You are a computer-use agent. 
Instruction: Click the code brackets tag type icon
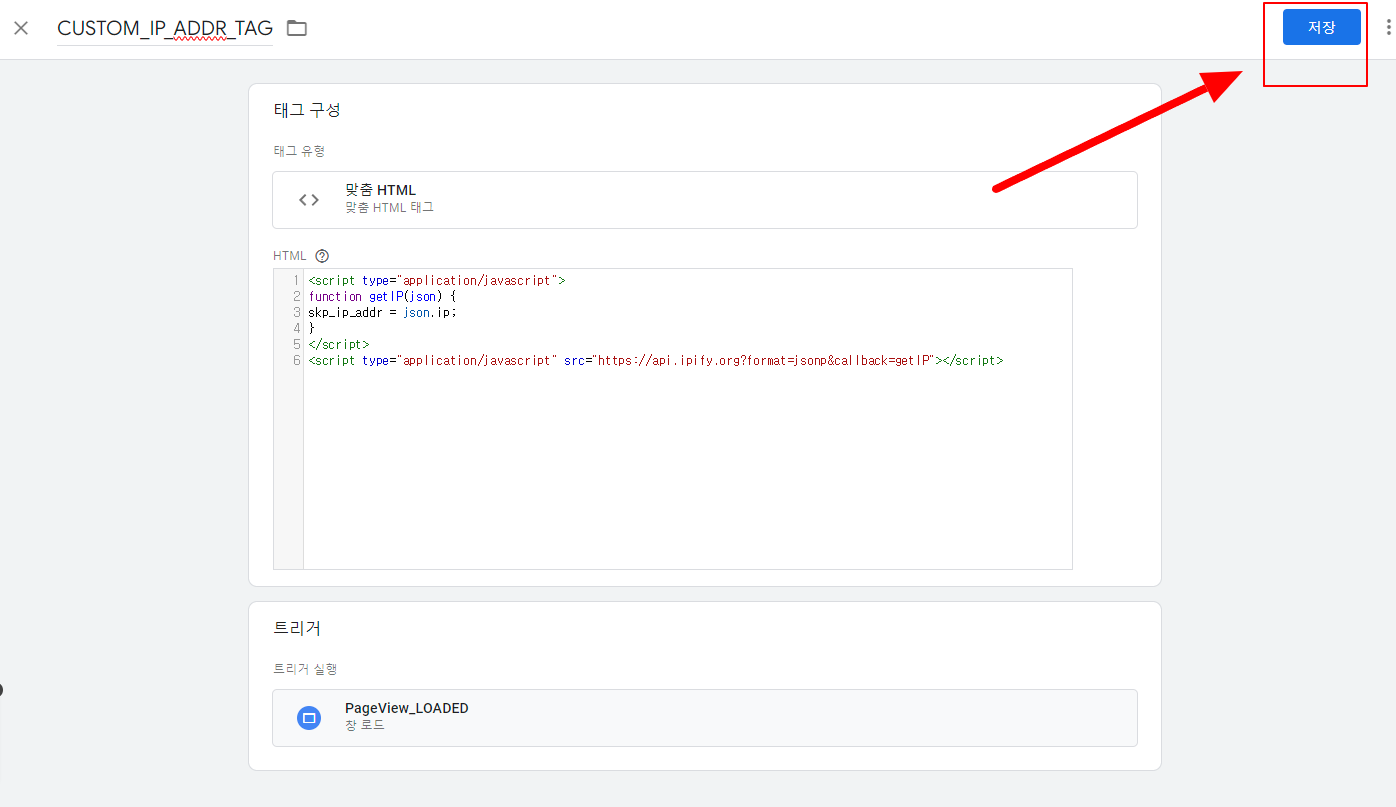[x=309, y=200]
